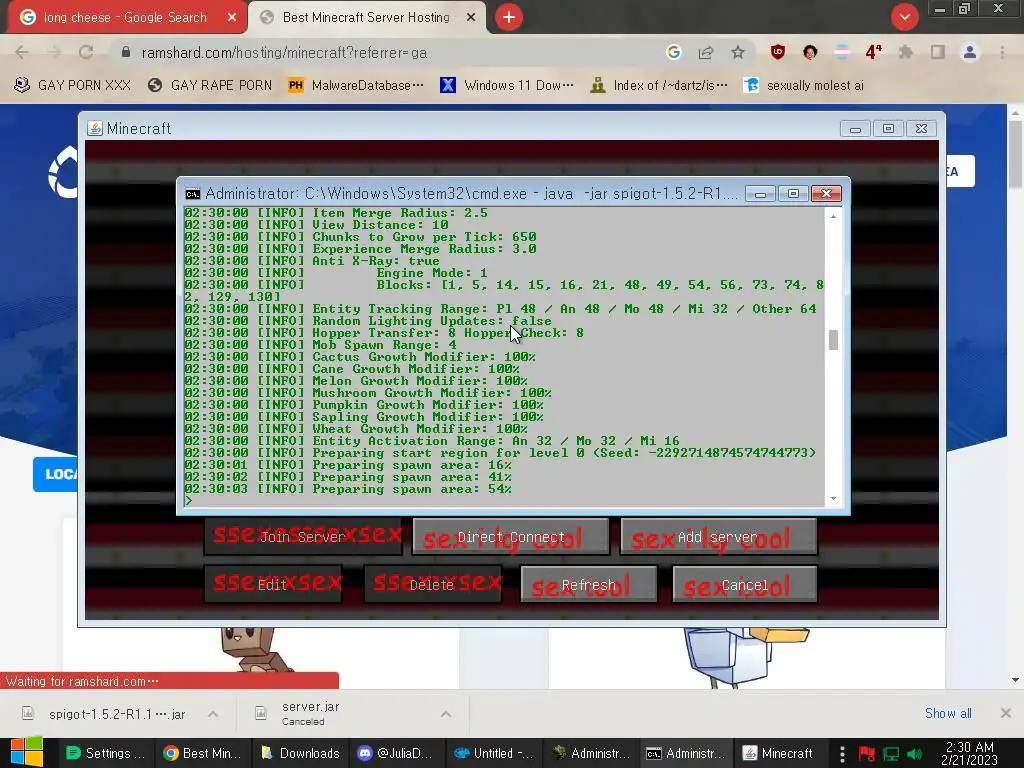The width and height of the screenshot is (1024, 768).
Task: Click the Refresh button in Minecraft
Action: pos(588,584)
